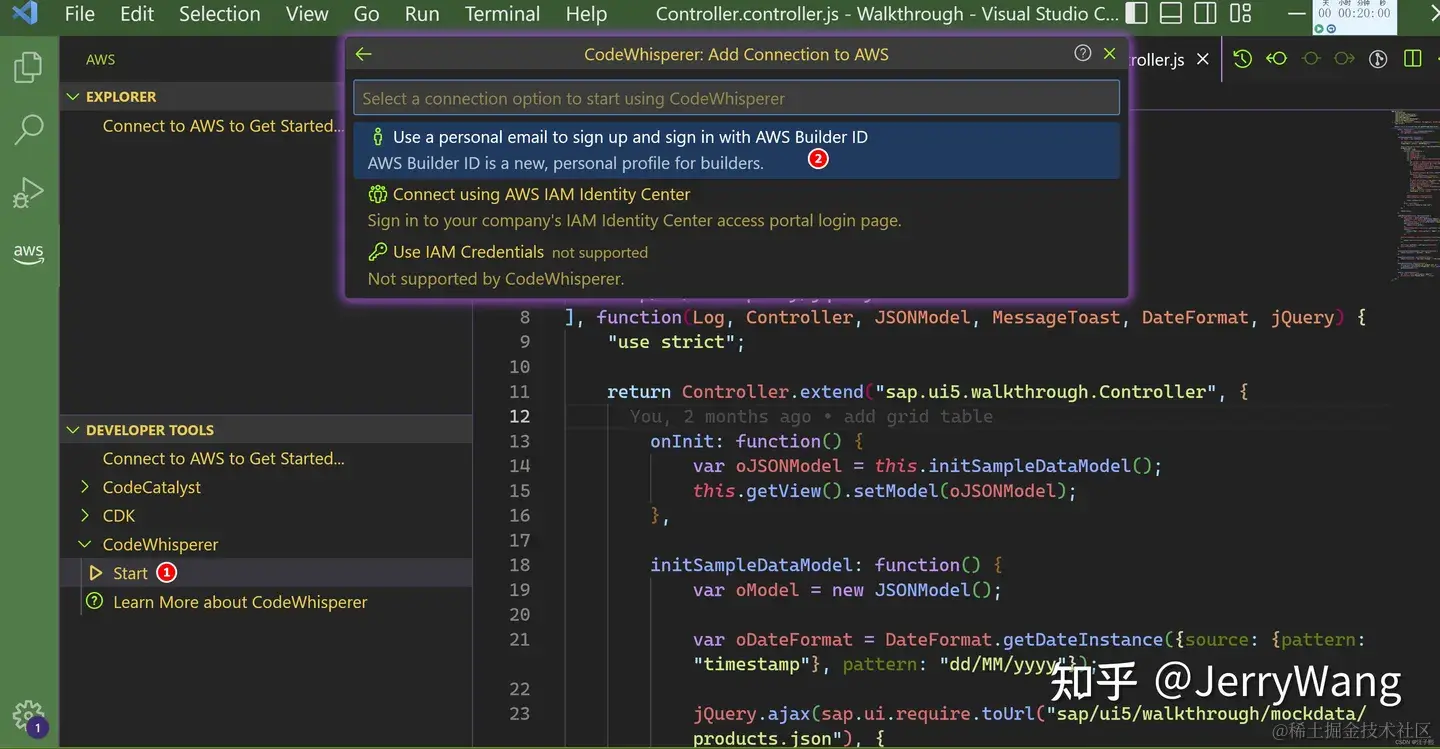Click the help icon in the CodeWhisperer dialog
The image size is (1440, 749).
tap(1082, 53)
